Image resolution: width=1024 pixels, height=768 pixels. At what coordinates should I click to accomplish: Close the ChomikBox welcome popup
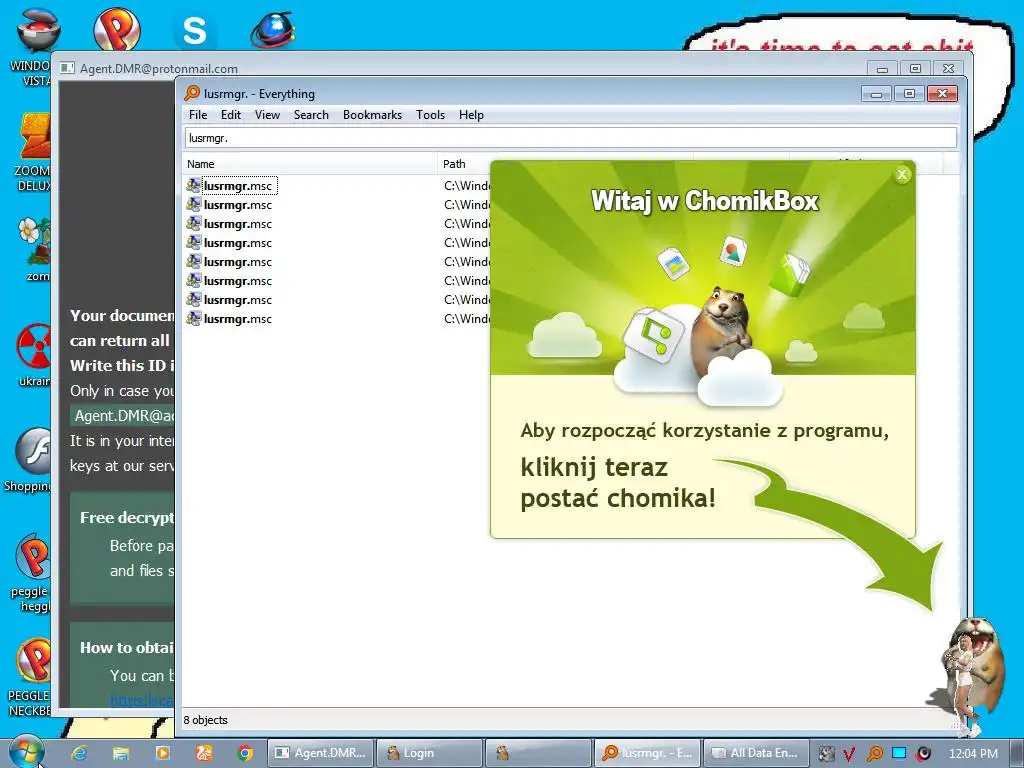[x=902, y=174]
